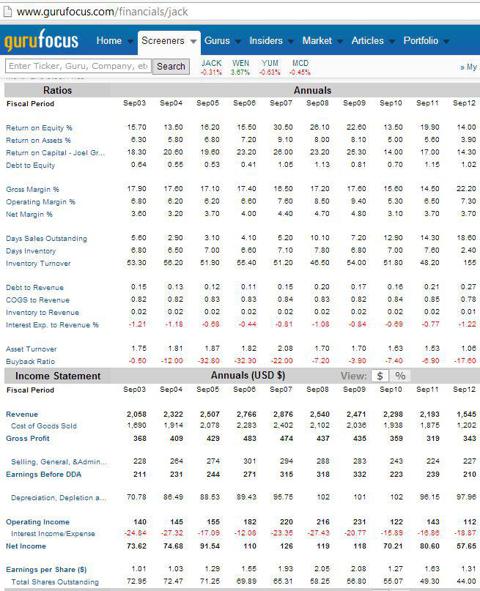The width and height of the screenshot is (480, 591).
Task: Select Sep05 Buyback Ratio value -32.80
Action: coord(209,361)
